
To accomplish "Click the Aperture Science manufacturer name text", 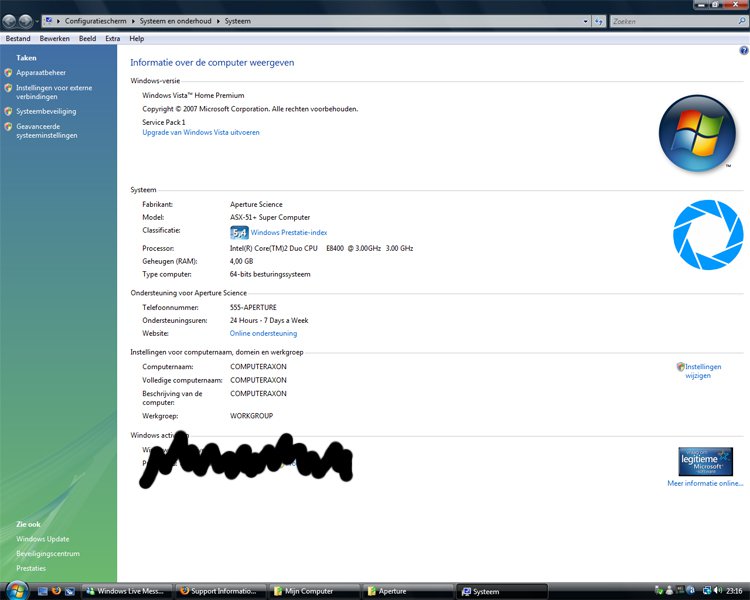I will (256, 204).
